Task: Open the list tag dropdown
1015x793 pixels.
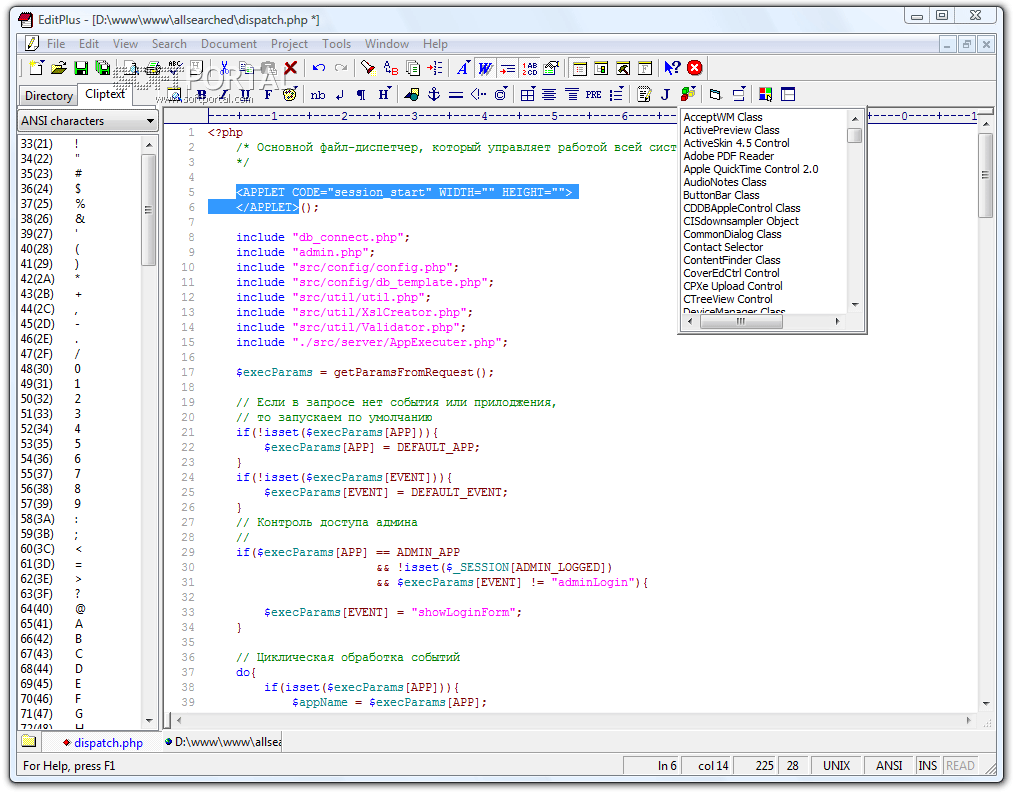Action: click(616, 95)
